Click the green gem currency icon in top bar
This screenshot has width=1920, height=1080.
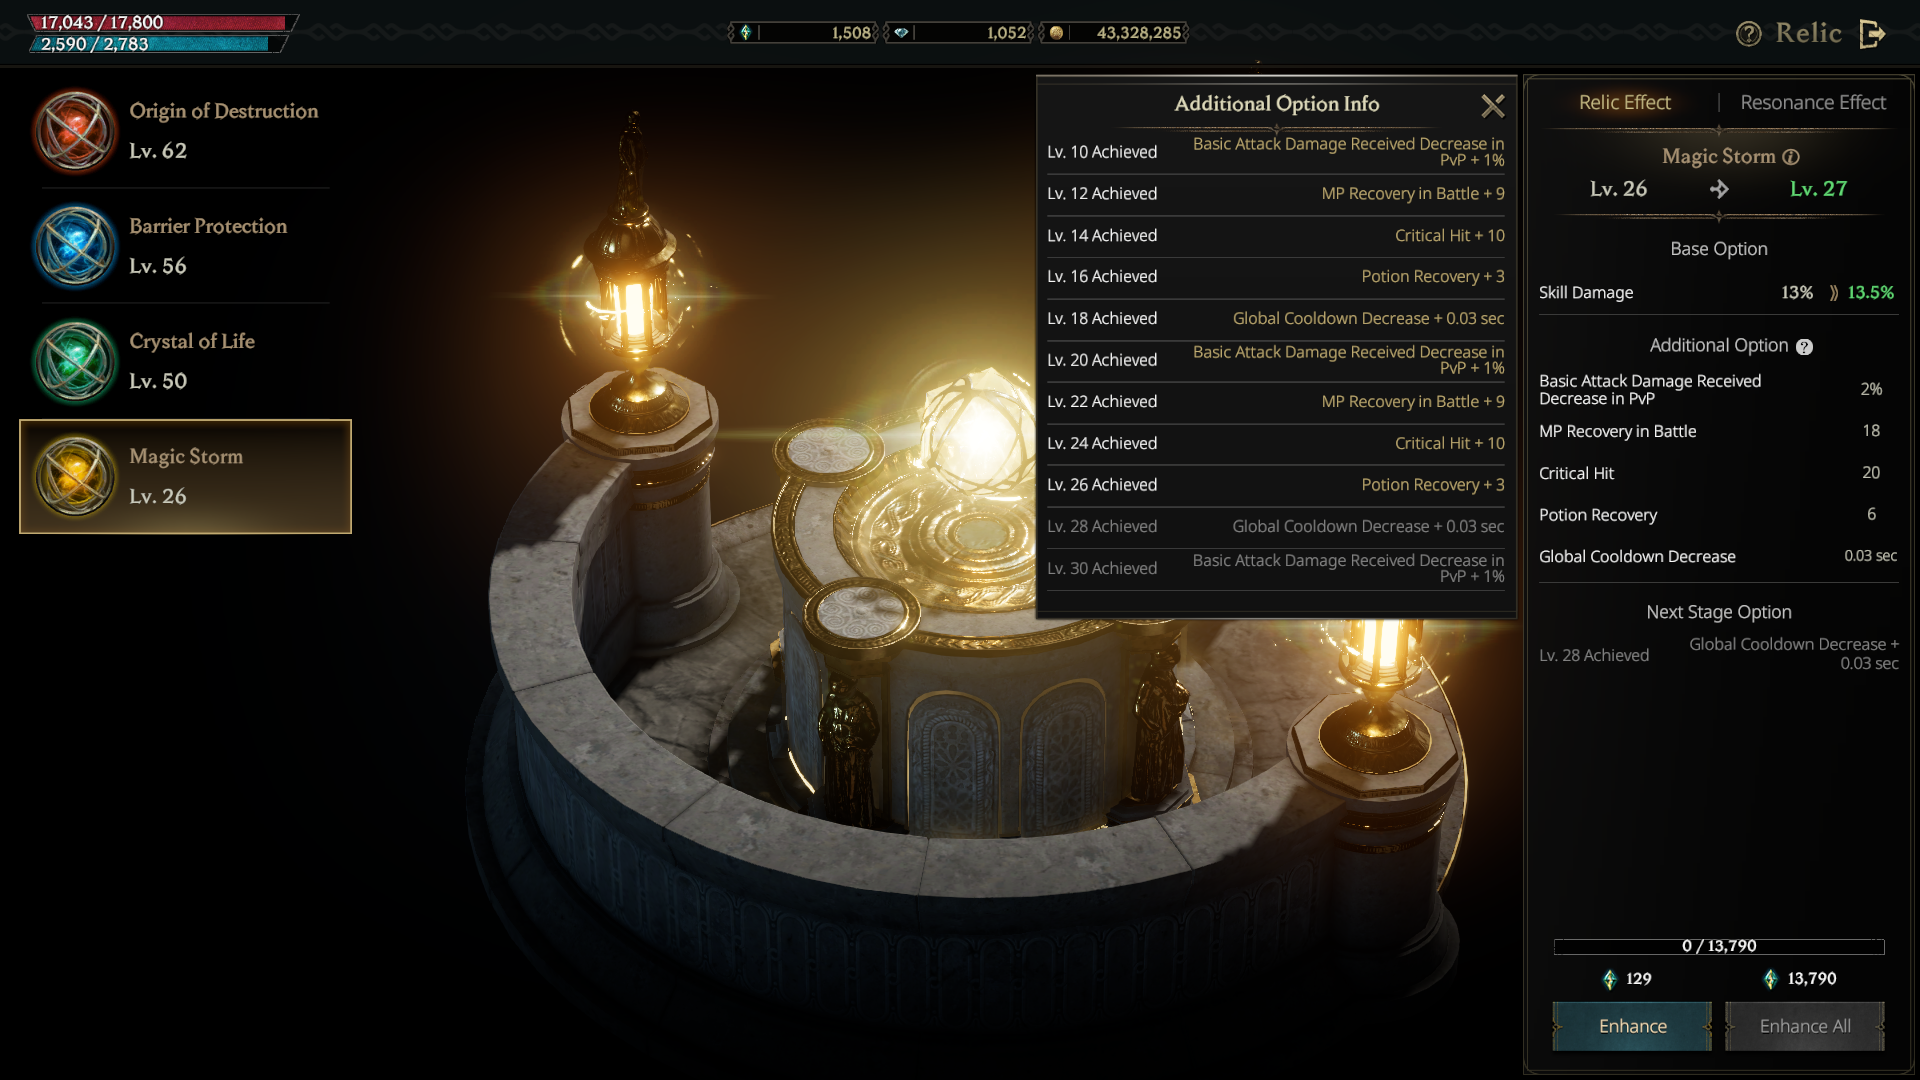pyautogui.click(x=745, y=33)
